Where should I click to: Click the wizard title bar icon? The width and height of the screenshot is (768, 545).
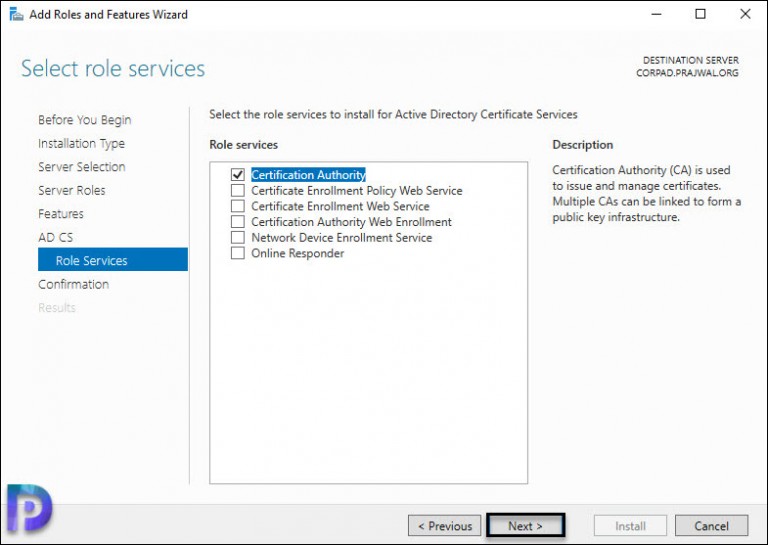[16, 14]
